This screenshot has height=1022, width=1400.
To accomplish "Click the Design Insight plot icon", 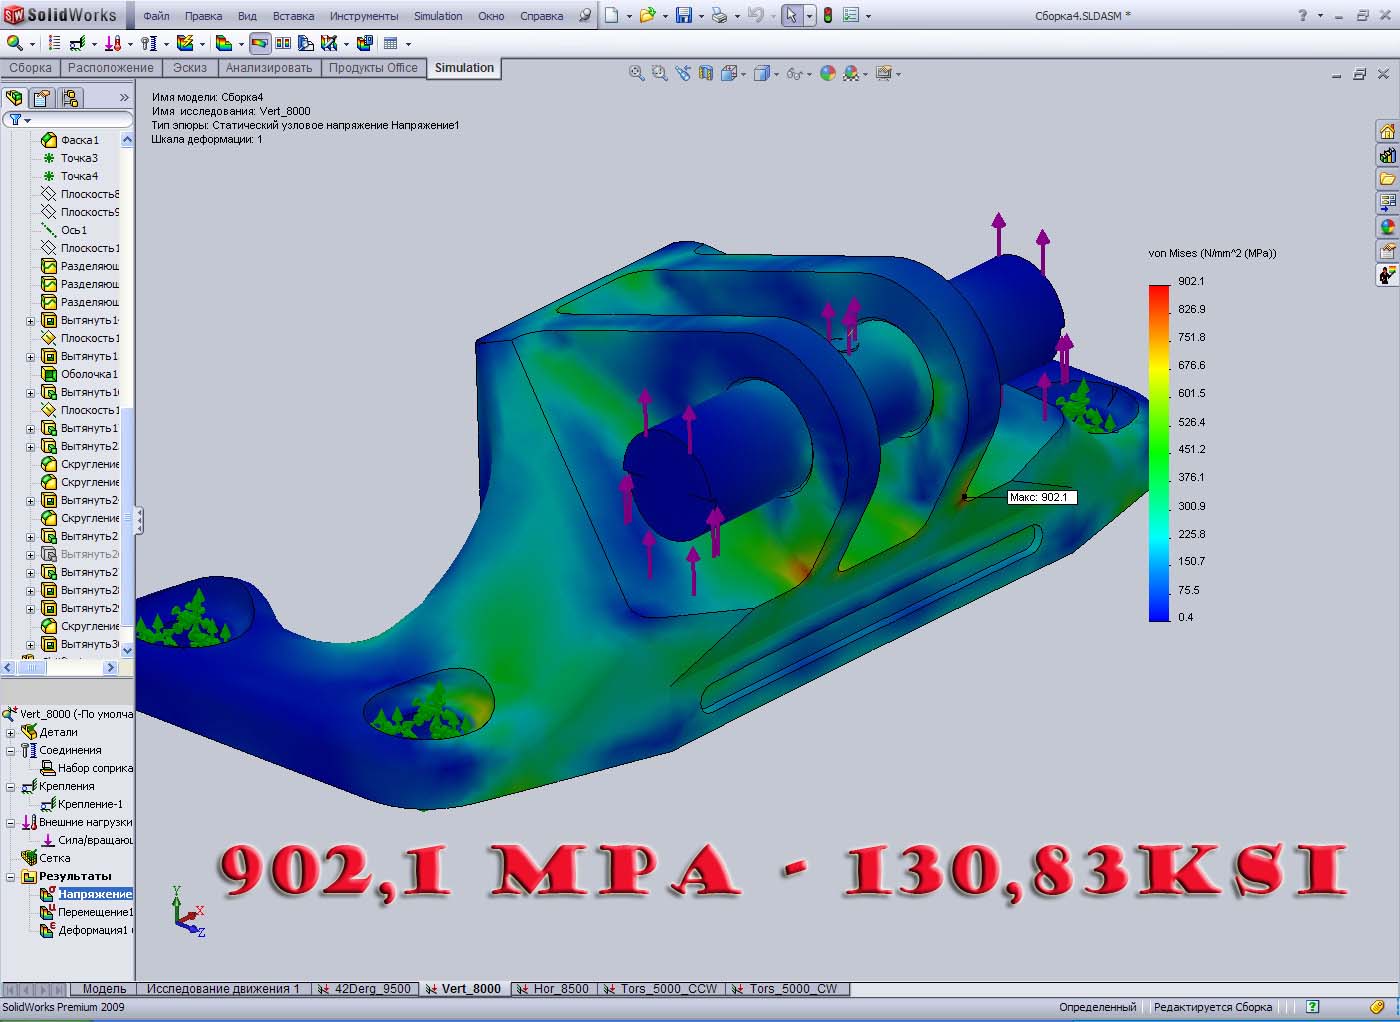I will (305, 44).
